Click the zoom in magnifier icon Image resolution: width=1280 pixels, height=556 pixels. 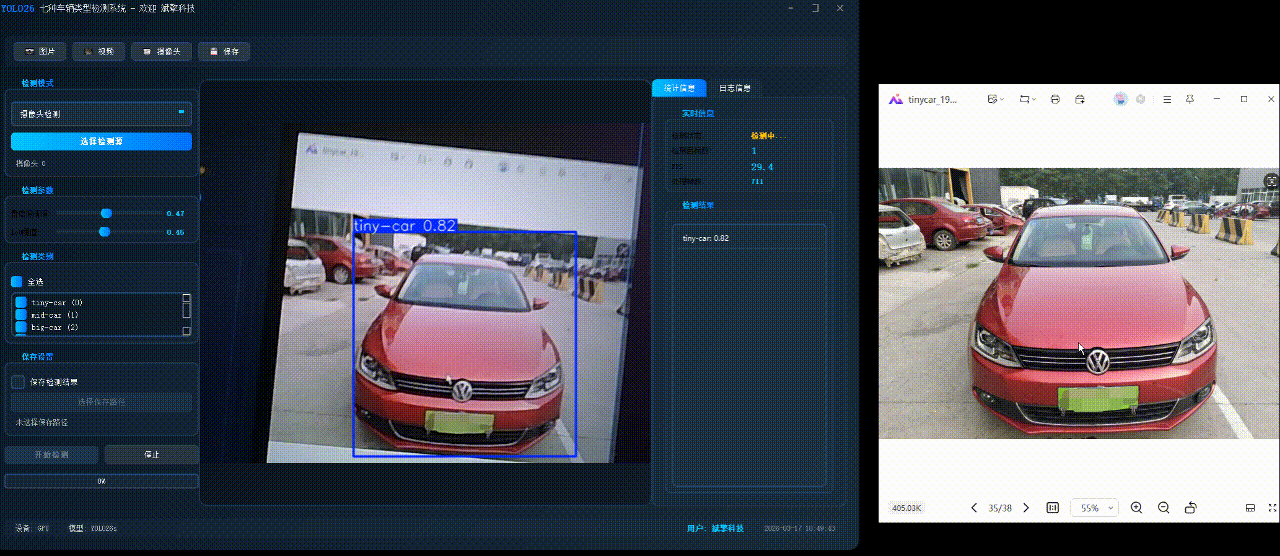click(x=1137, y=508)
